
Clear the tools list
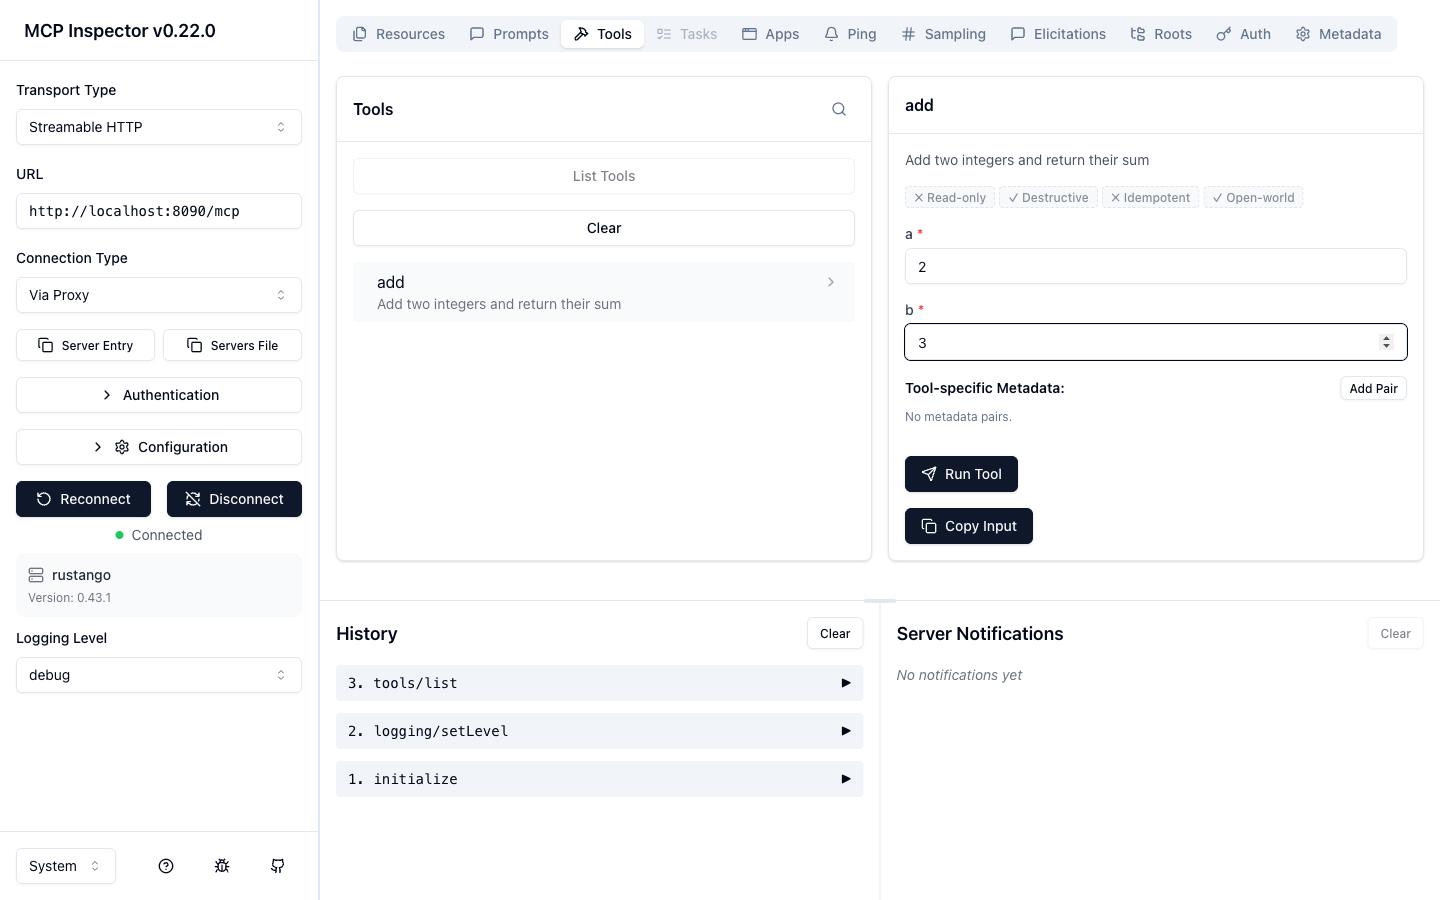tap(604, 228)
